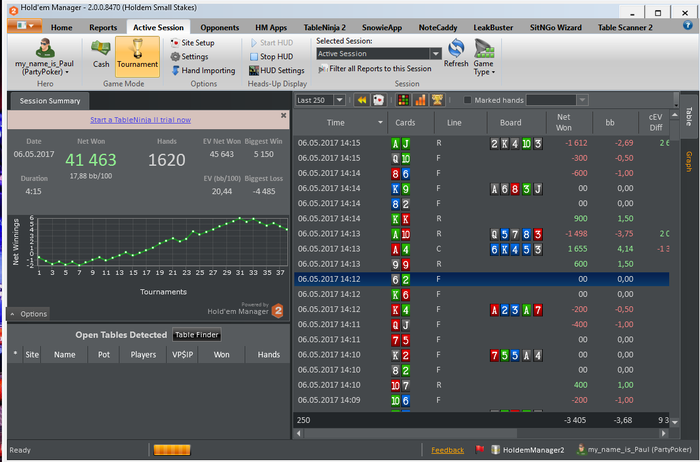Open help via blue question icon
Viewport: 700px width, 462px height.
pyautogui.click(x=688, y=25)
